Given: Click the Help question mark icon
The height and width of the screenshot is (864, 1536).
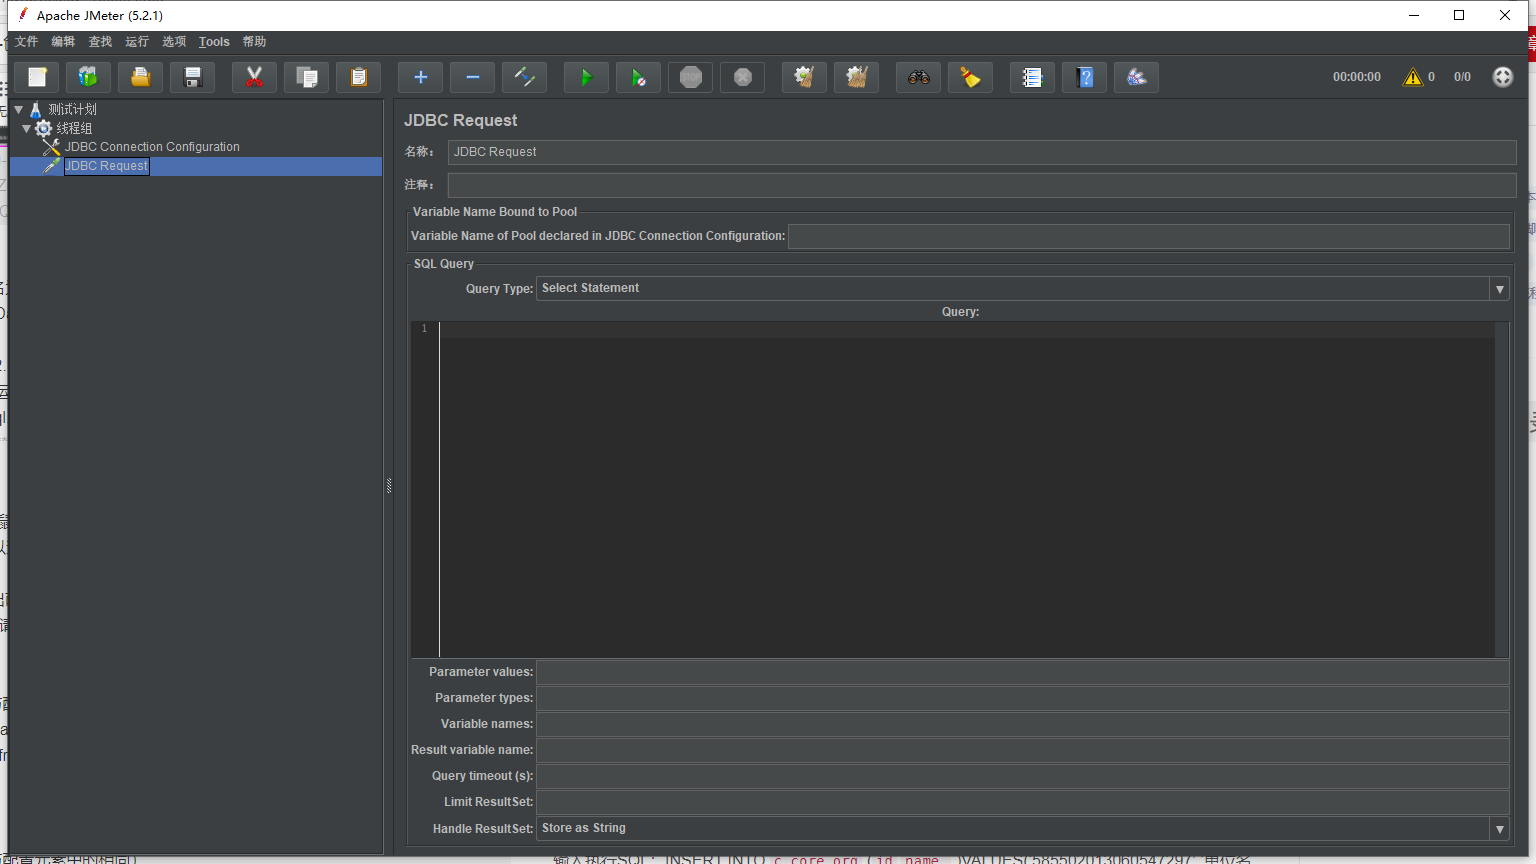Looking at the screenshot, I should [x=1085, y=77].
